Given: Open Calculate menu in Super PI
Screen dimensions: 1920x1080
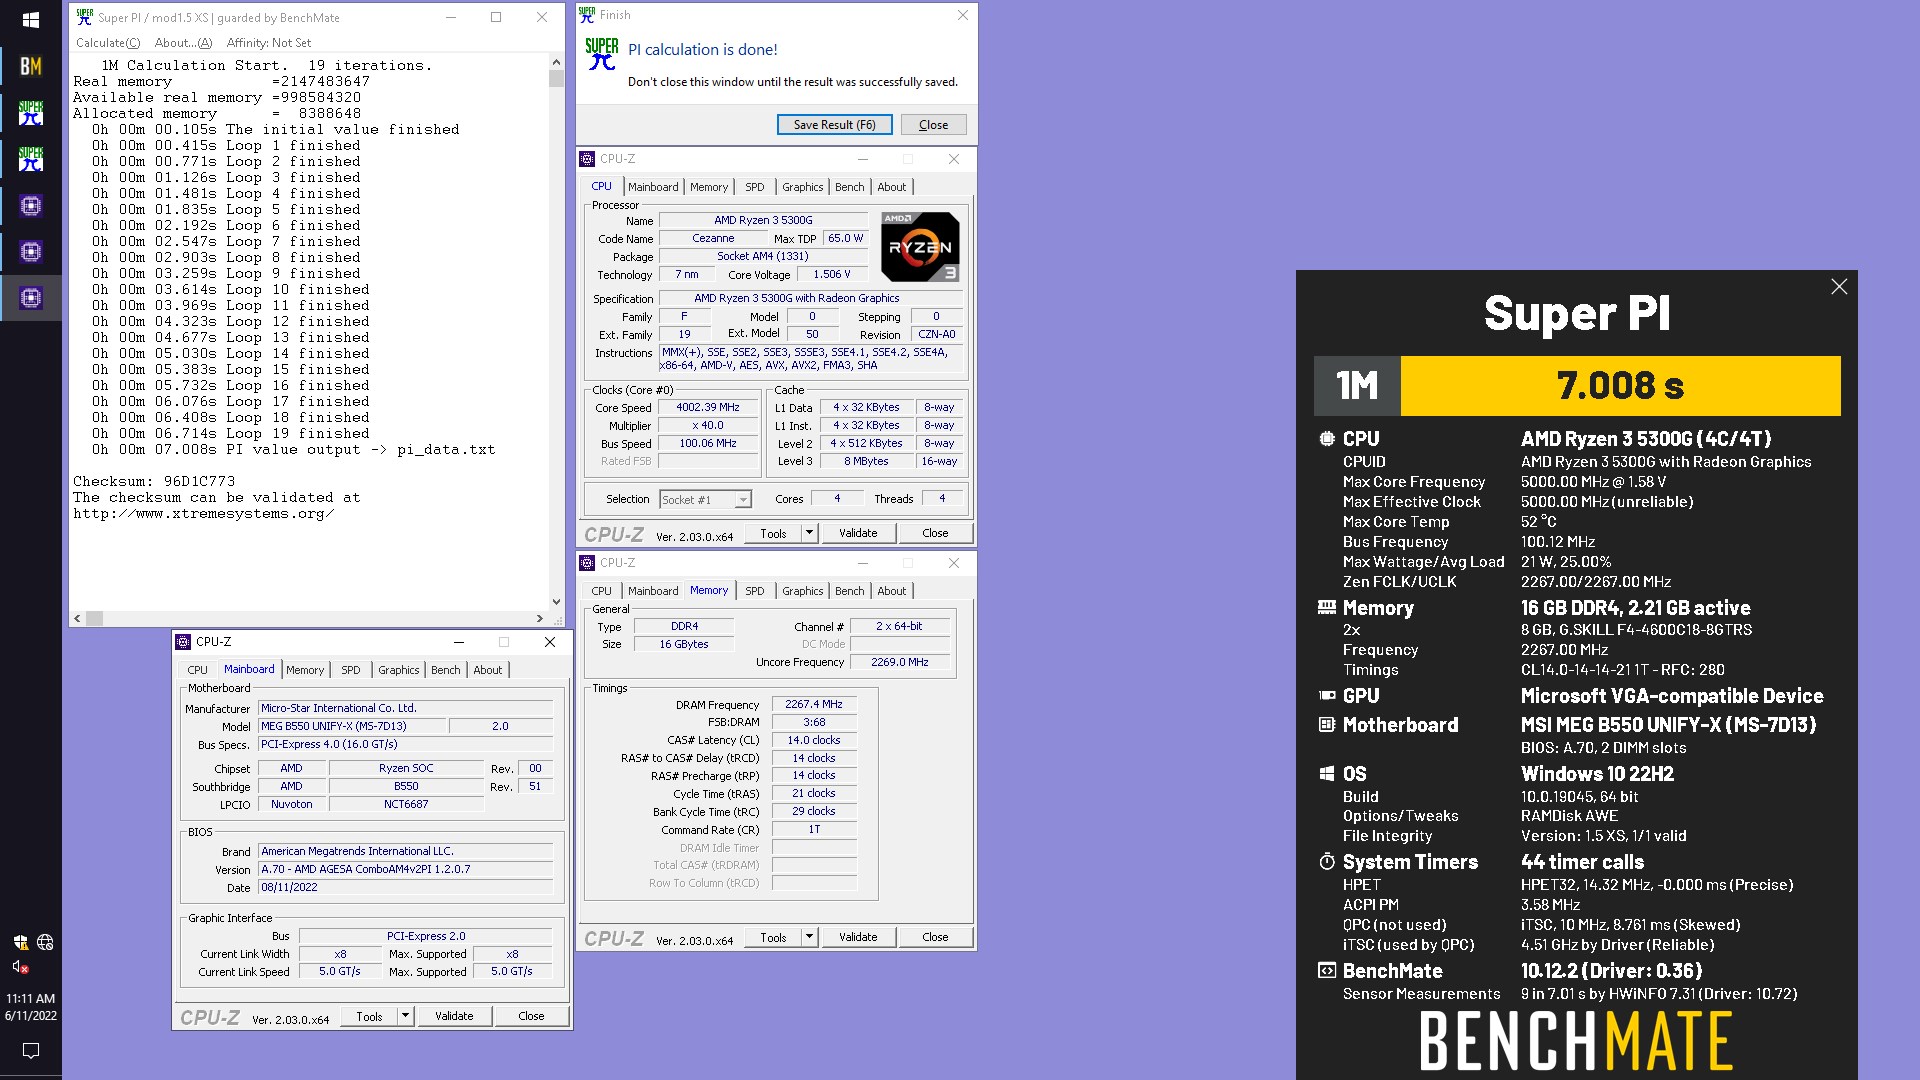Looking at the screenshot, I should [108, 43].
